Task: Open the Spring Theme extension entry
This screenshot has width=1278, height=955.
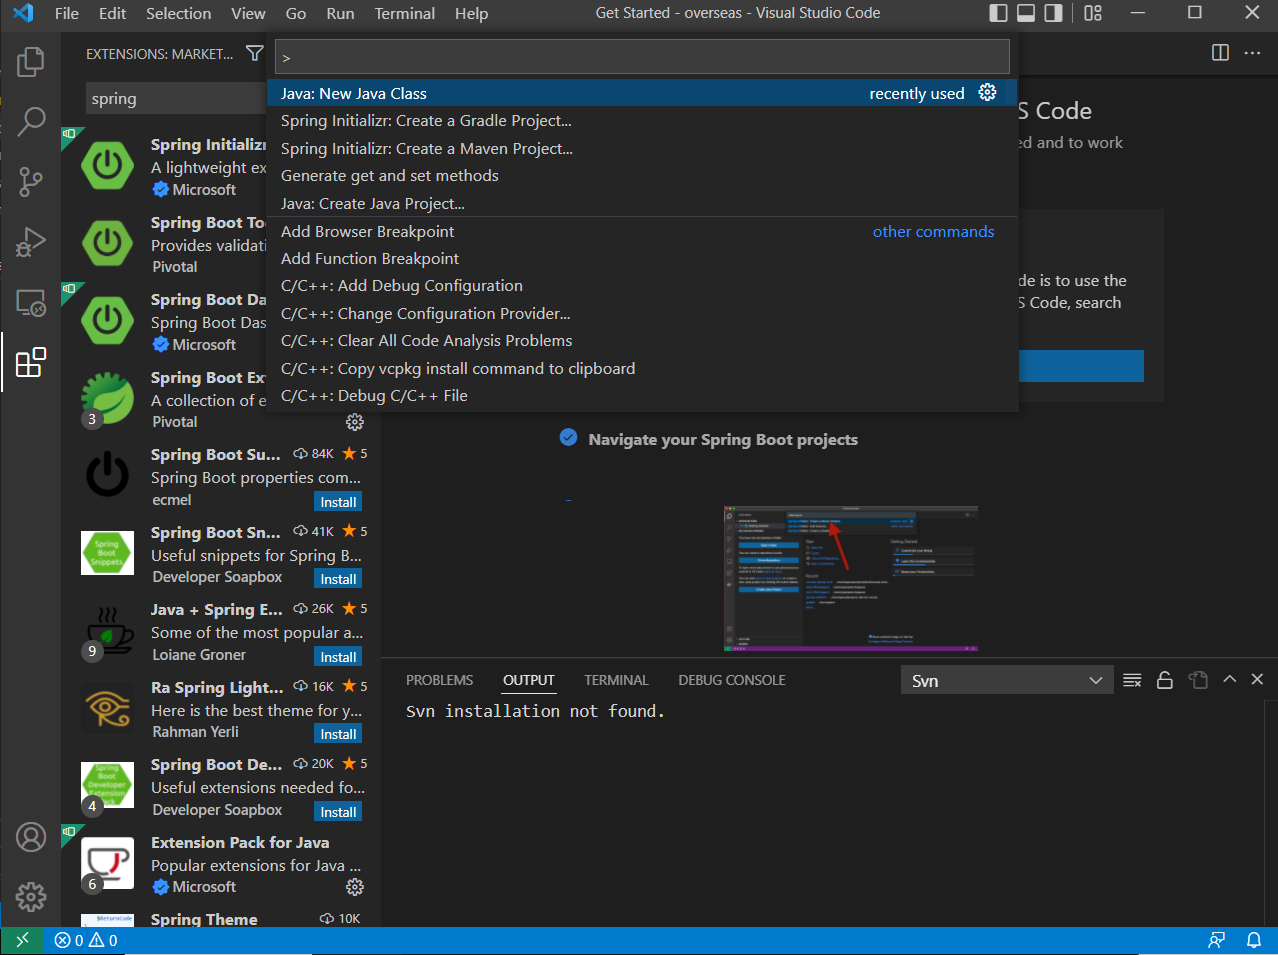Action: tap(220, 919)
